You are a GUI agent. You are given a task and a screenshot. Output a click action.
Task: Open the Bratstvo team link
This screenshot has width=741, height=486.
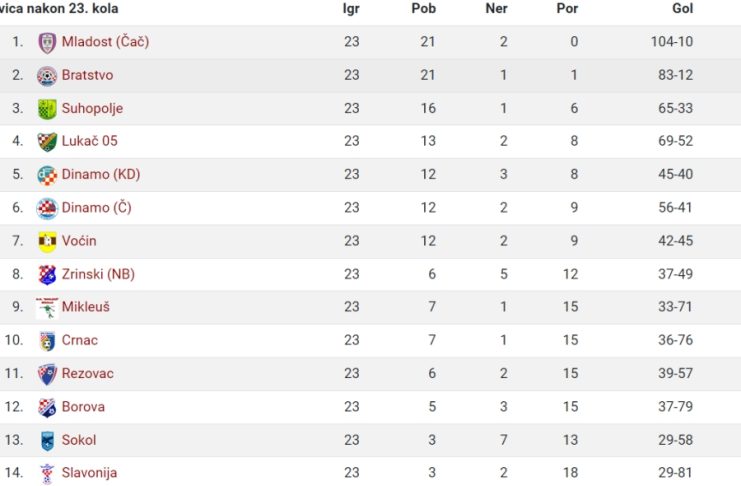tap(87, 75)
